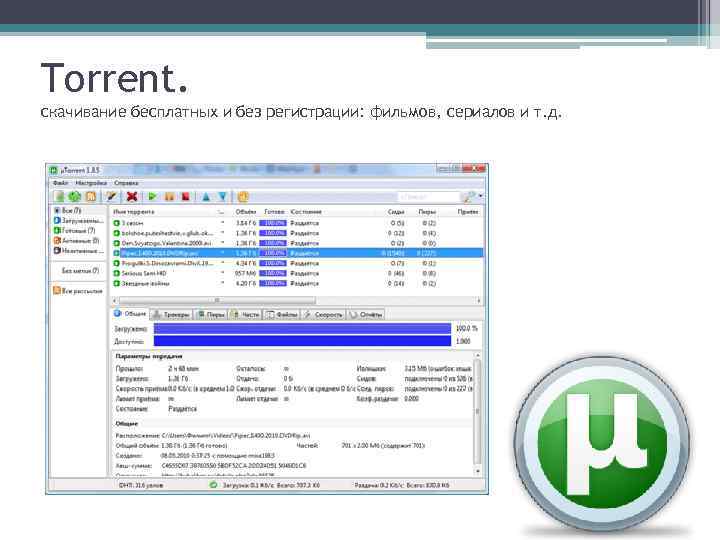Click the µTorrent title bar app icon
Screen dimensions: 720x540
54,170
